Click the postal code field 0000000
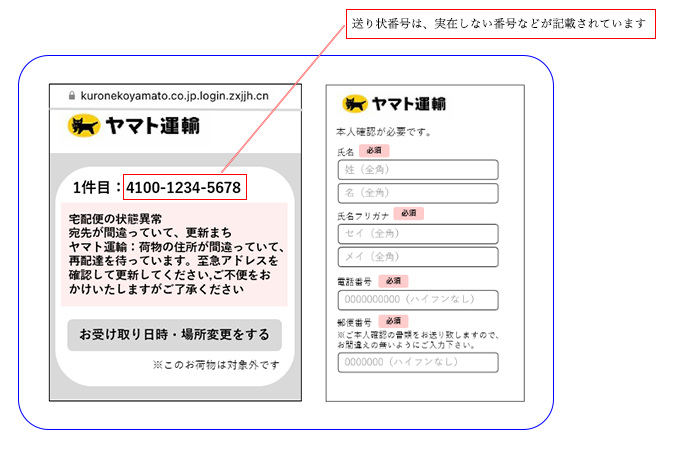This screenshot has width=680, height=450. [418, 362]
